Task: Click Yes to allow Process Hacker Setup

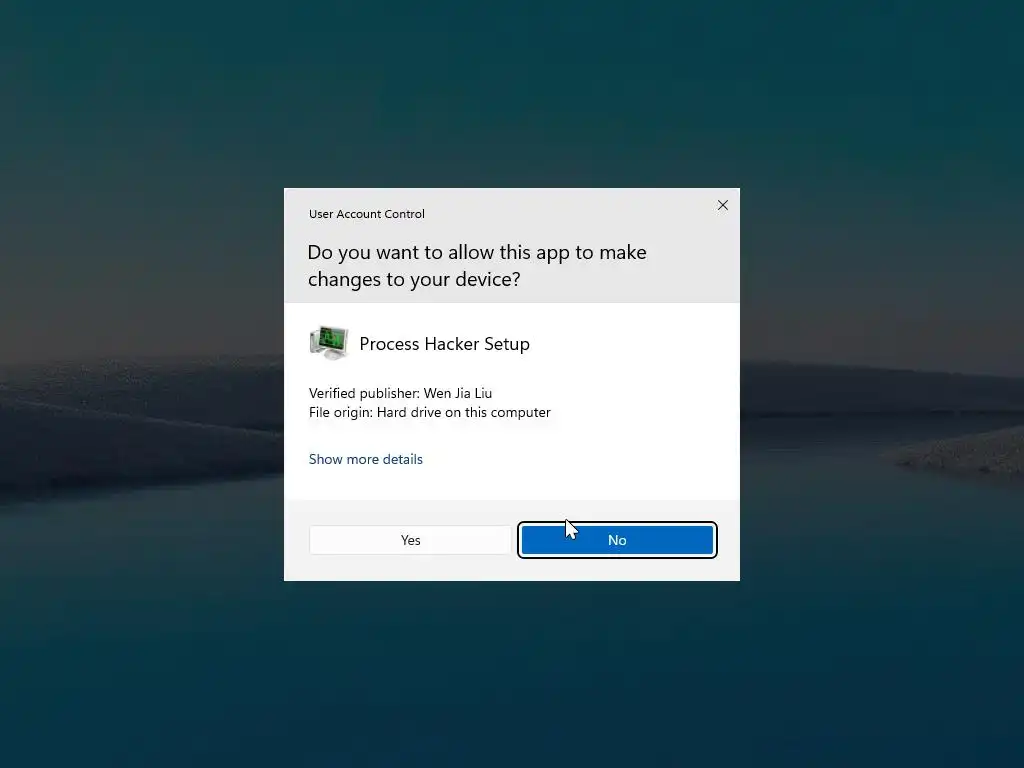Action: tap(410, 540)
